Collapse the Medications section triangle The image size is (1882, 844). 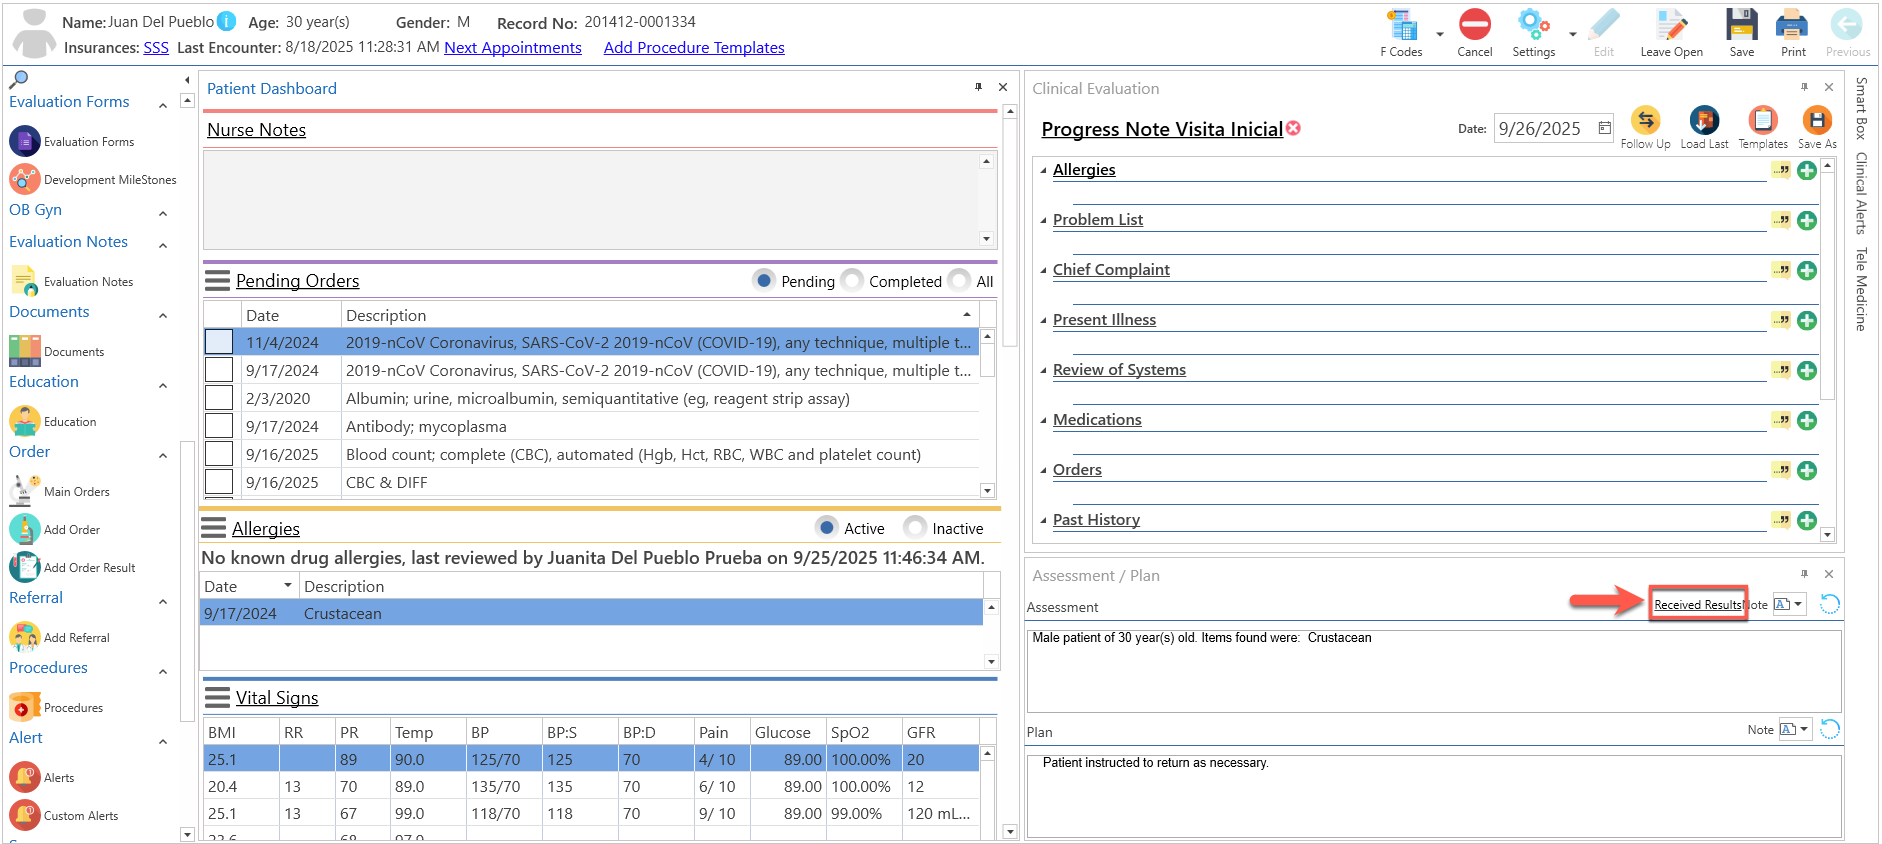(1044, 420)
